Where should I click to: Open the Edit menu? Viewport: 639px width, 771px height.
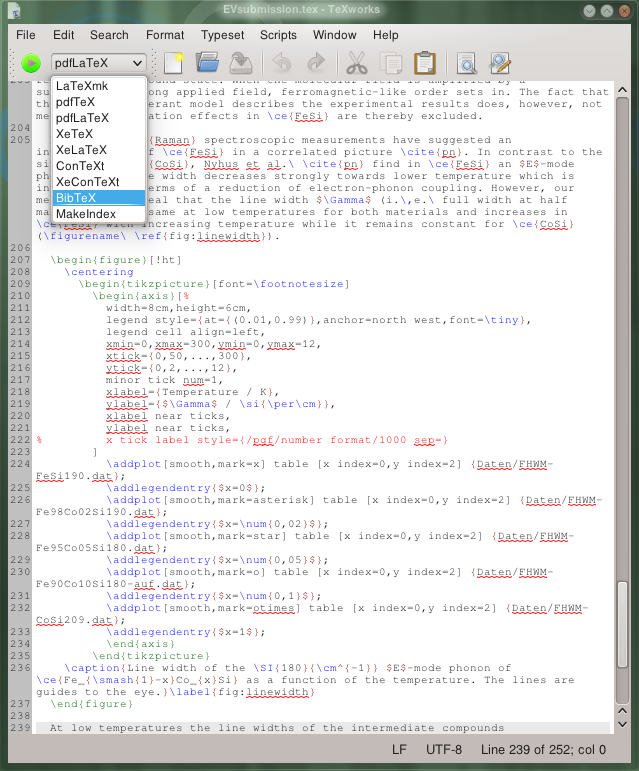tap(63, 35)
